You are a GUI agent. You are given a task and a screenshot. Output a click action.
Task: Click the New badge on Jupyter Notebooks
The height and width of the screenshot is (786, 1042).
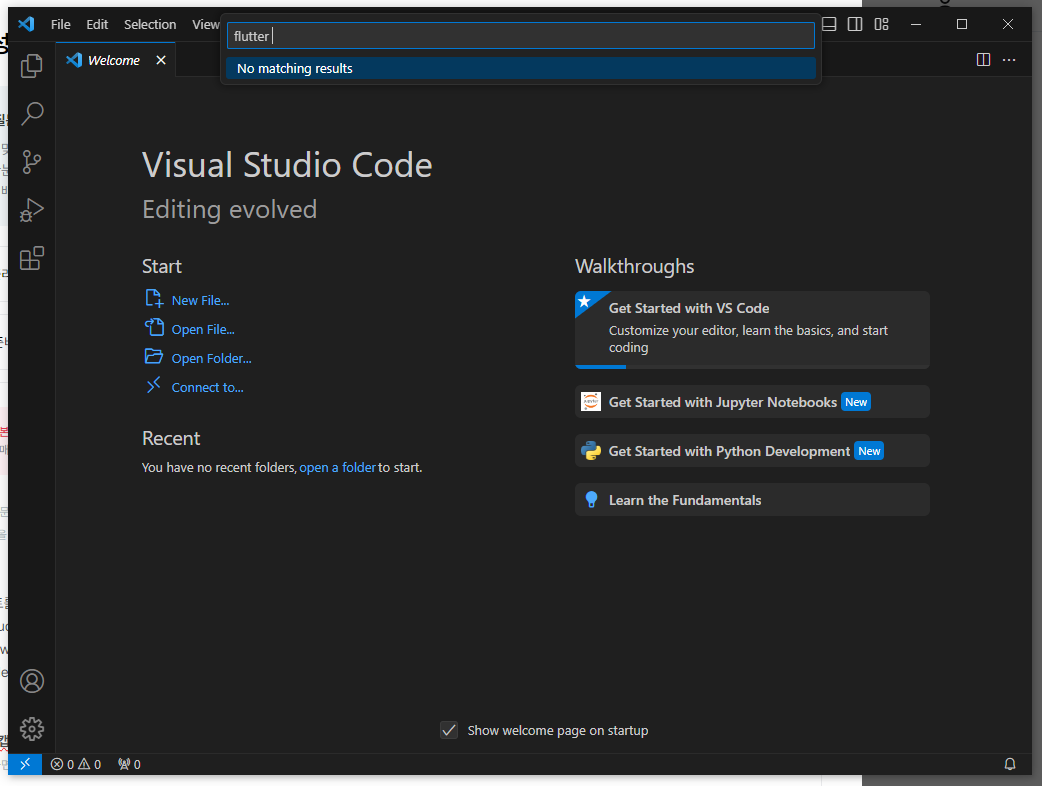(x=856, y=402)
